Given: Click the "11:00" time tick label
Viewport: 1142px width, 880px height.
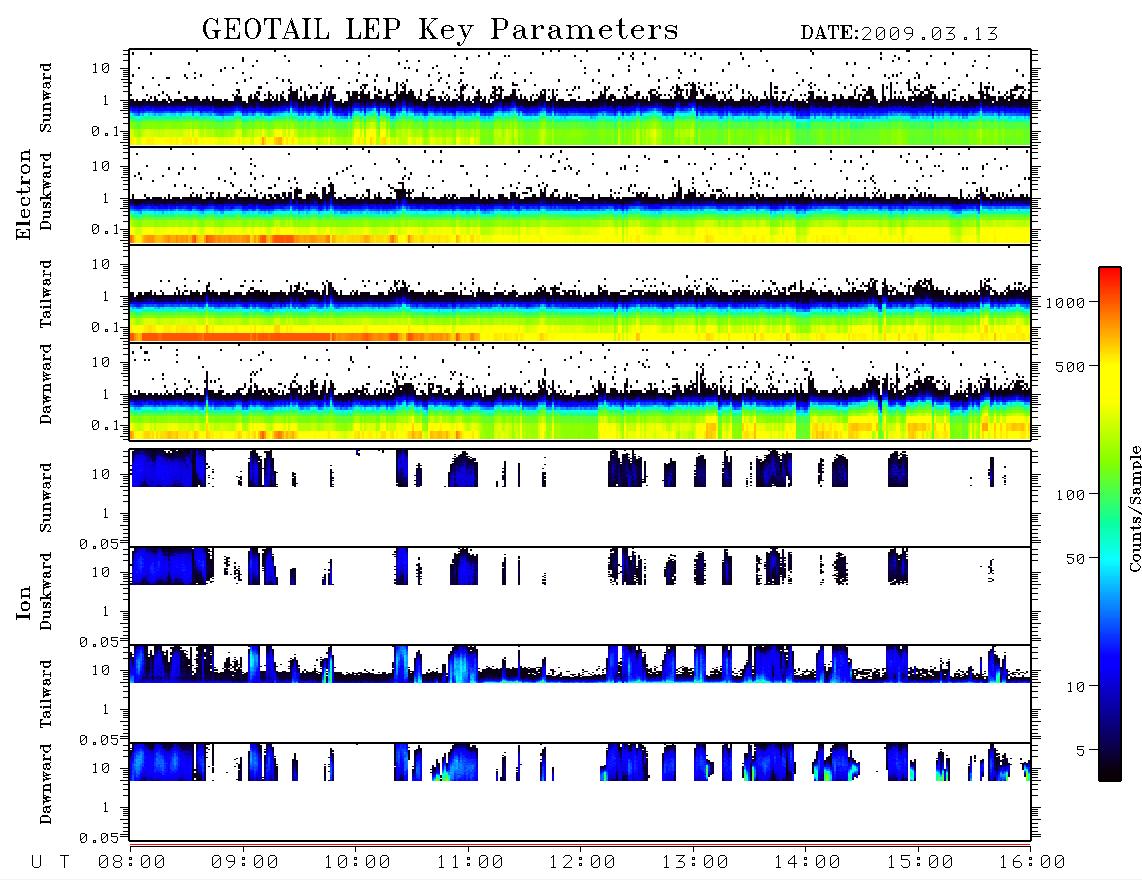Looking at the screenshot, I should [470, 863].
